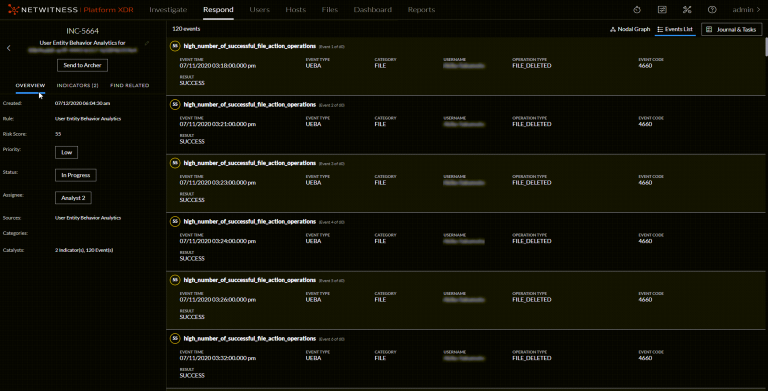Click the risk score 55 badge of first event
Viewport: 768px width, 391px height.
pyautogui.click(x=175, y=46)
